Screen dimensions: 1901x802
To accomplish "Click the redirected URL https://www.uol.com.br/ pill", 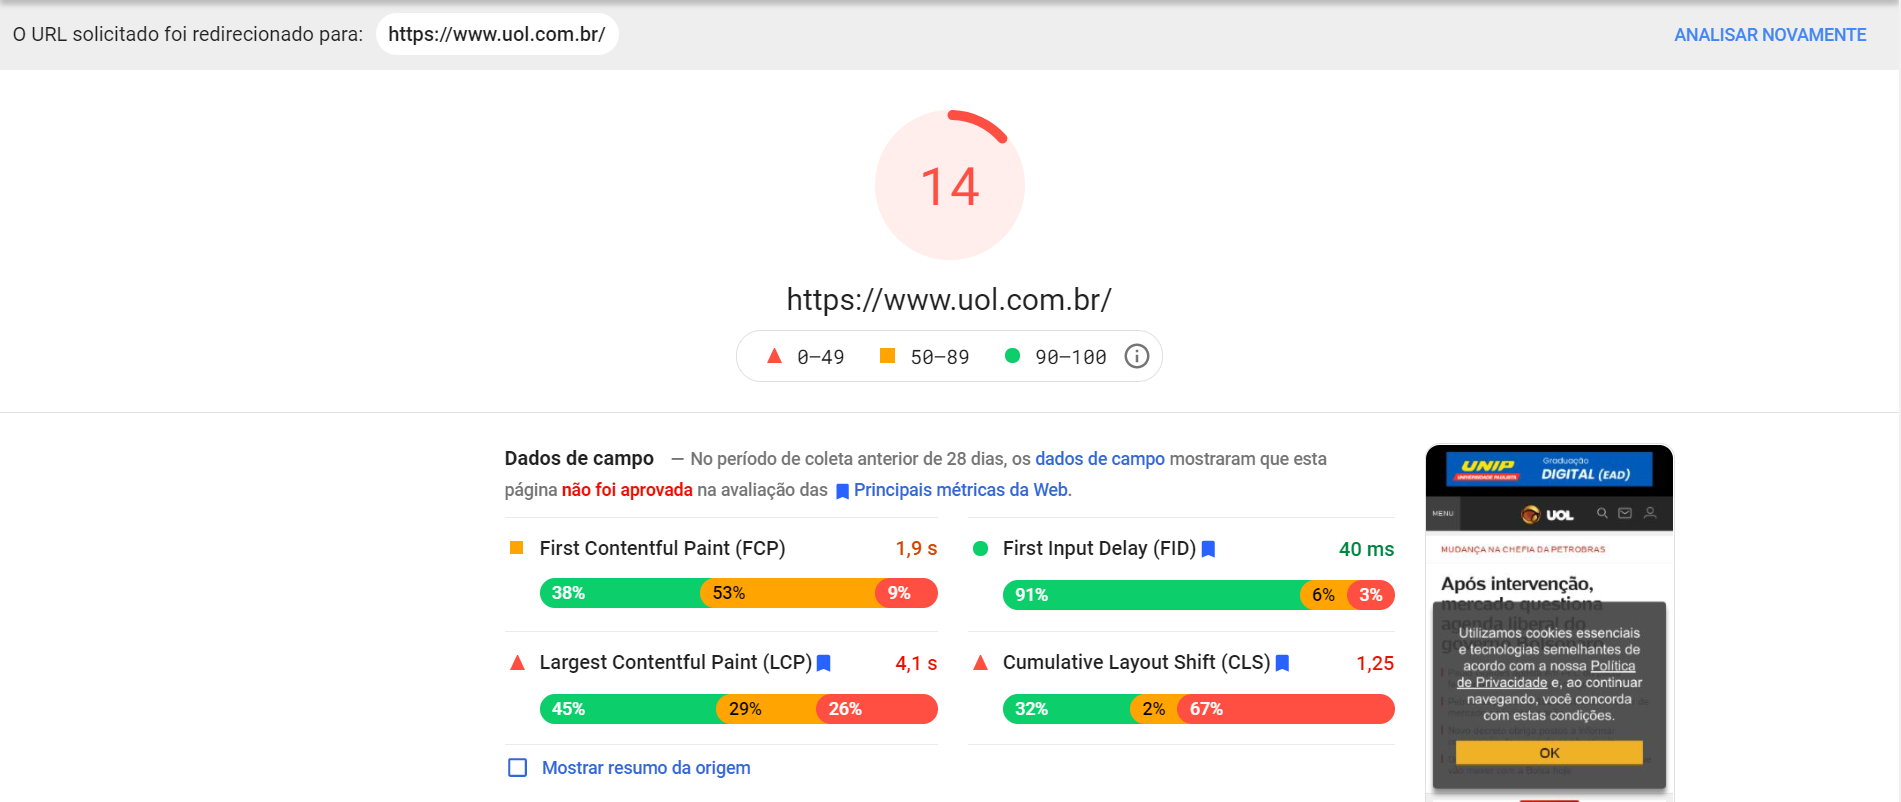I will tap(497, 34).
